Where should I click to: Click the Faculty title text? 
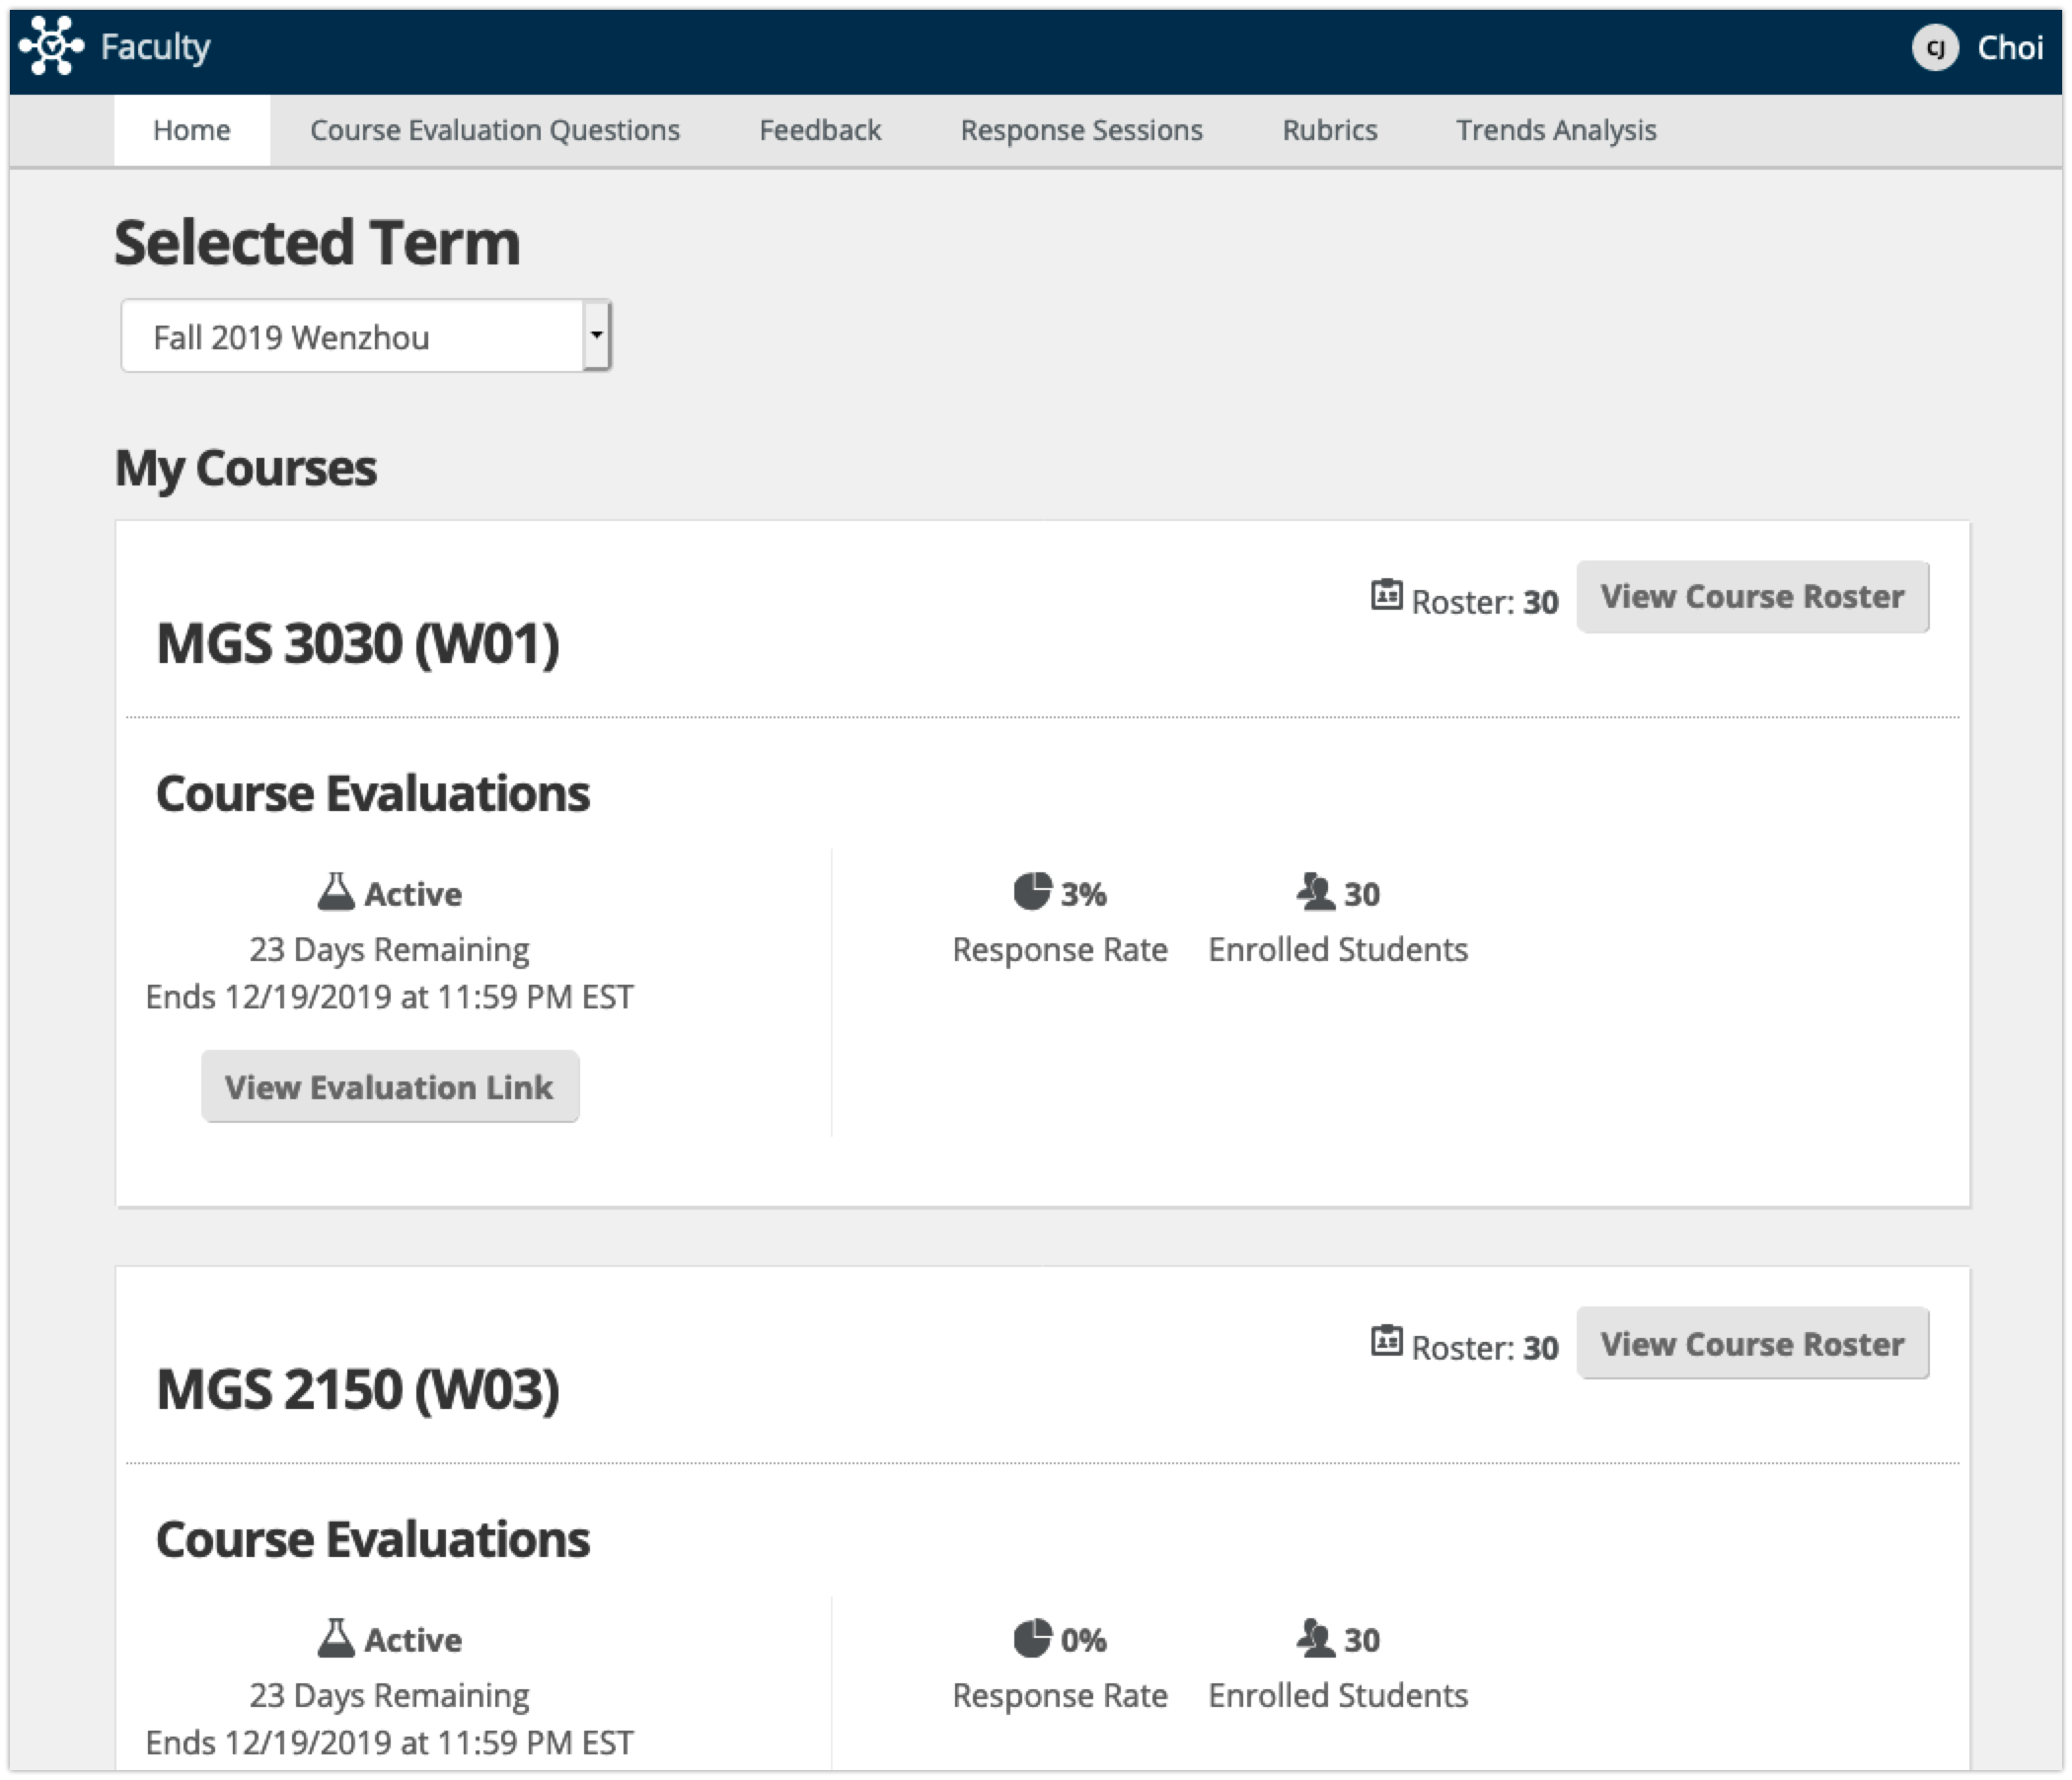(x=156, y=47)
